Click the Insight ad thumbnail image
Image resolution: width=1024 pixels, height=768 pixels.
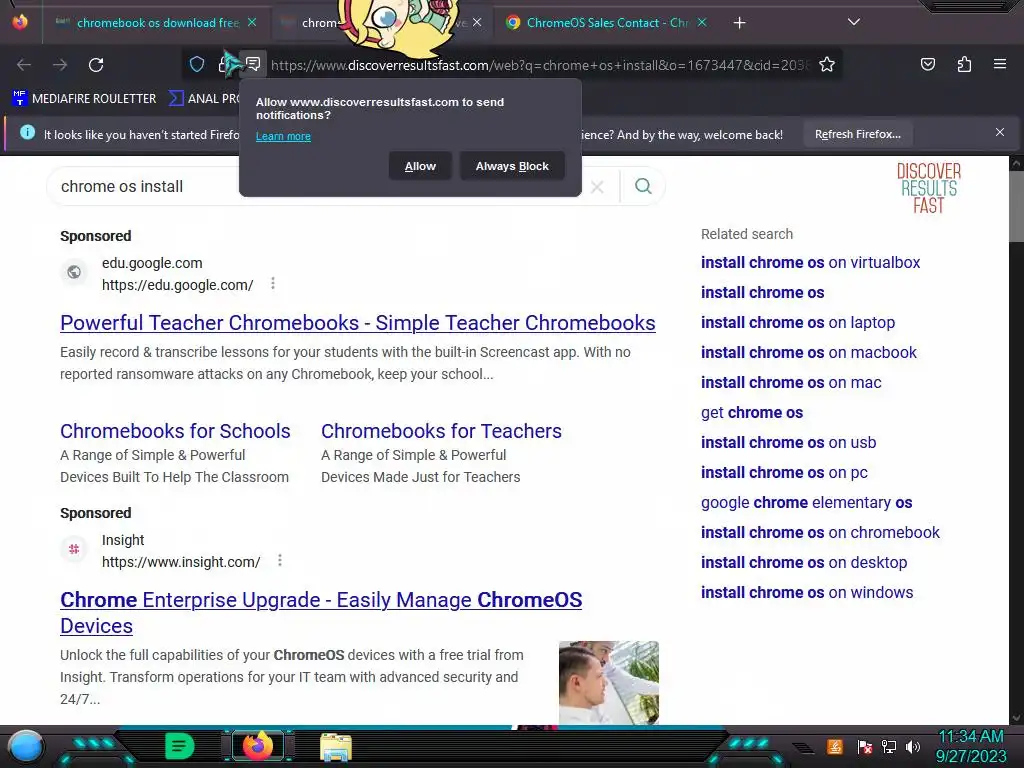click(x=609, y=682)
